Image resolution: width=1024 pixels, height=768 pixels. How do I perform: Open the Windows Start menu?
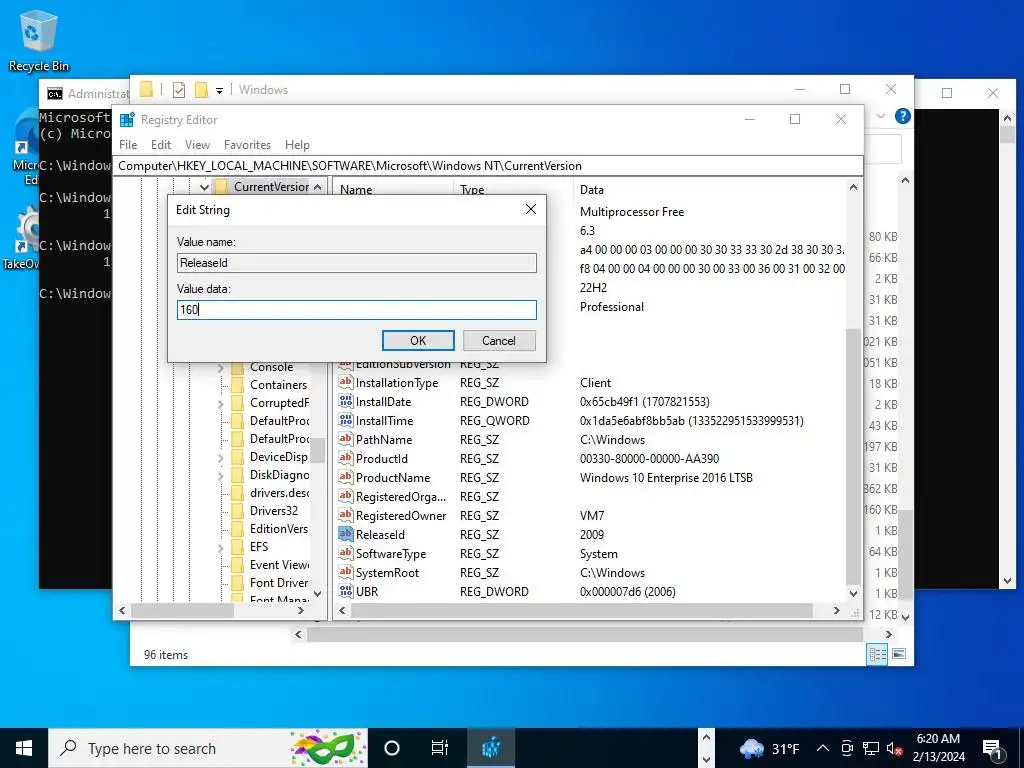tap(24, 748)
